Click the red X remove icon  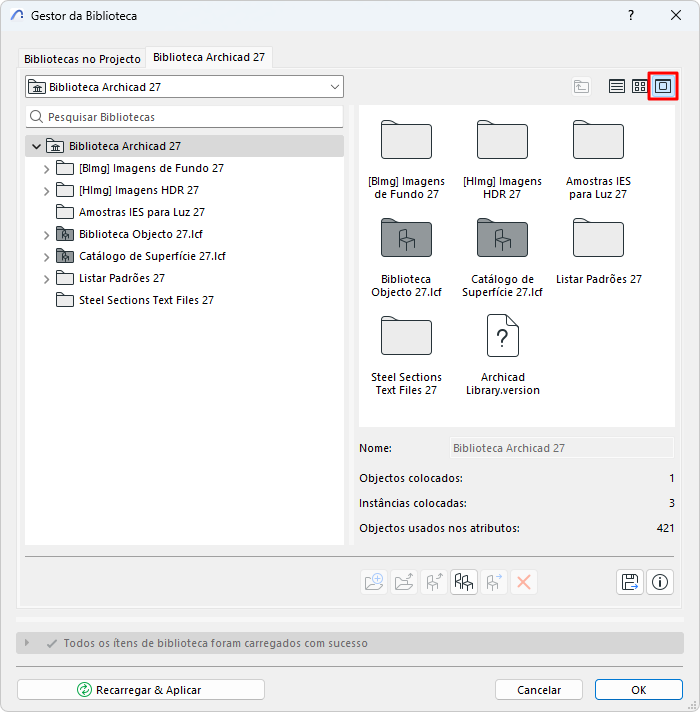524,582
